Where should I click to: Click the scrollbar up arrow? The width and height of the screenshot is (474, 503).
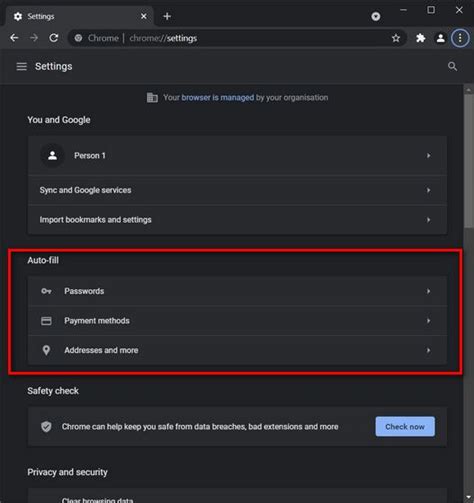[469, 90]
